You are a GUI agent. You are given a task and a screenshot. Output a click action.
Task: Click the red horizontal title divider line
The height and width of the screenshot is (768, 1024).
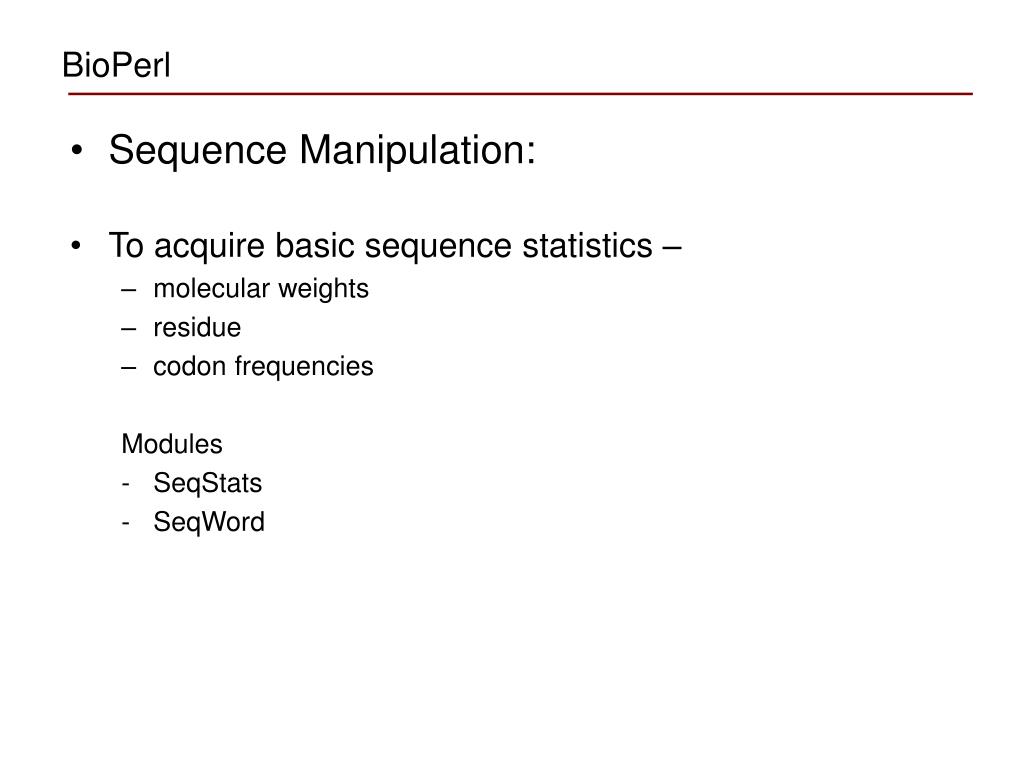coord(520,94)
